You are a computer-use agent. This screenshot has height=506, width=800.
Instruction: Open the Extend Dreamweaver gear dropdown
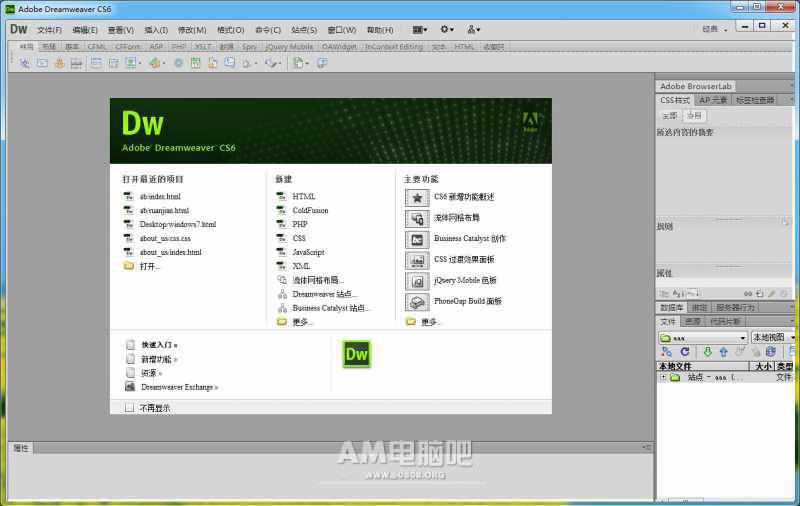click(447, 30)
